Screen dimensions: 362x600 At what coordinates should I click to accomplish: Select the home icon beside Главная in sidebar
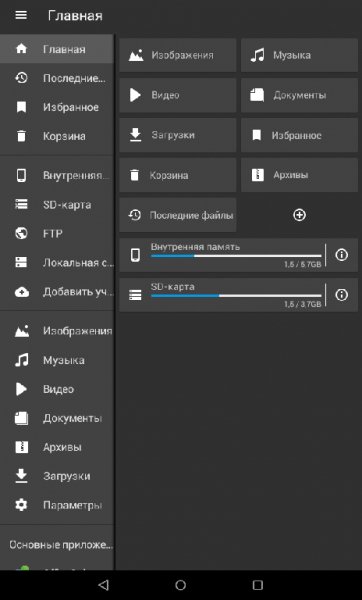coord(21,49)
